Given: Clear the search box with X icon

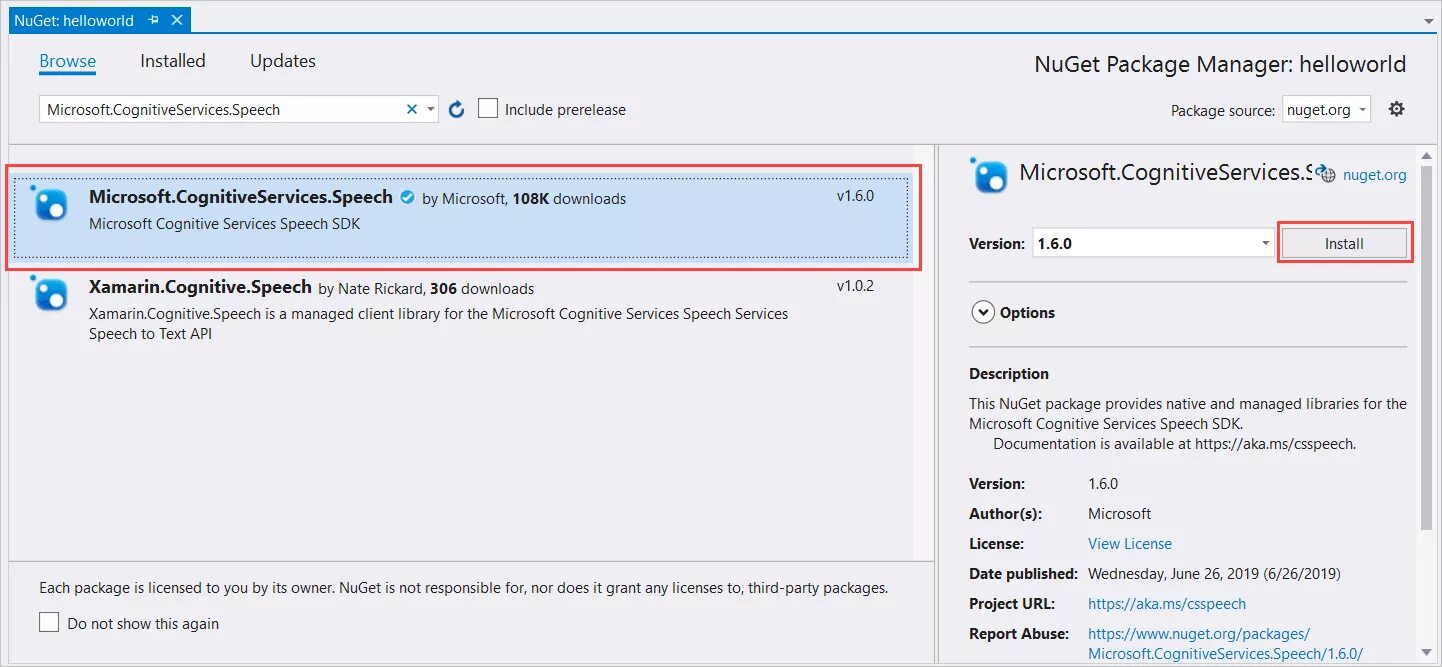Looking at the screenshot, I should [x=411, y=110].
